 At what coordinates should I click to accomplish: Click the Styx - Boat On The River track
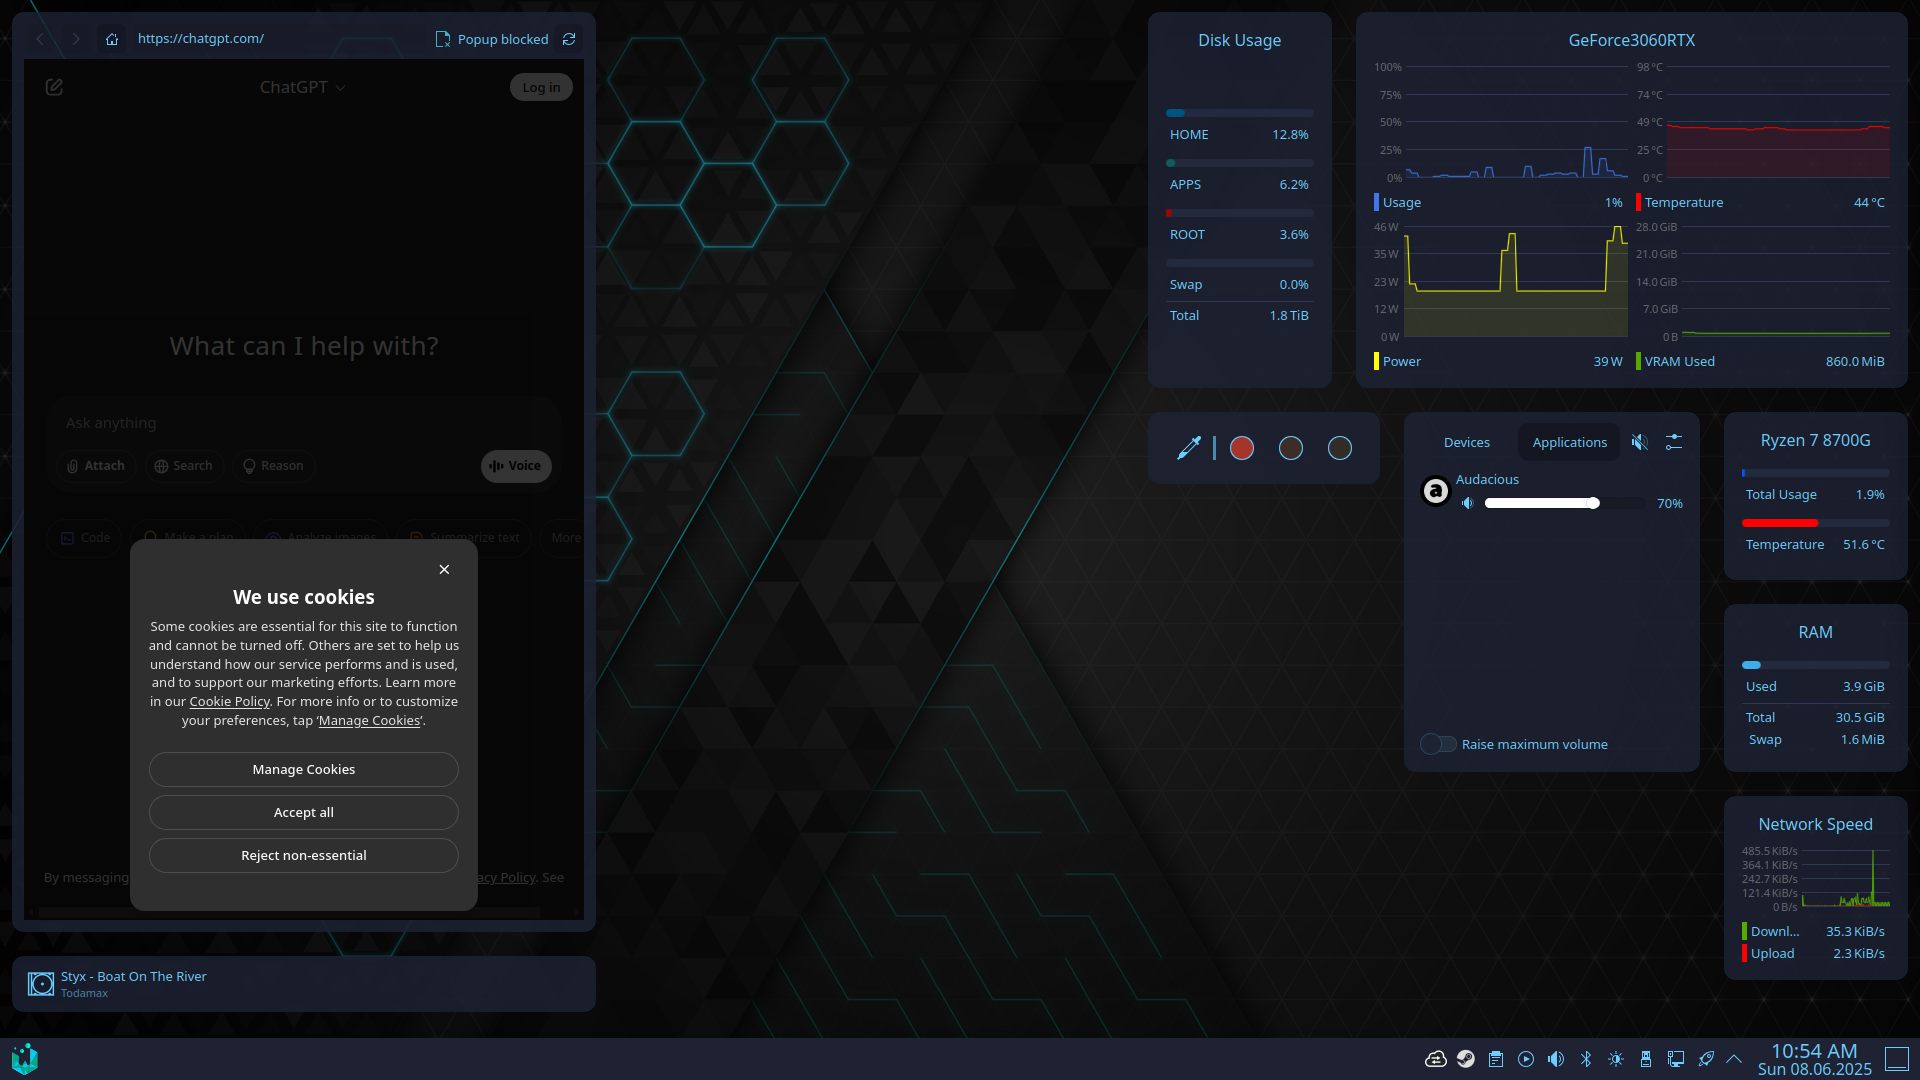click(x=133, y=977)
